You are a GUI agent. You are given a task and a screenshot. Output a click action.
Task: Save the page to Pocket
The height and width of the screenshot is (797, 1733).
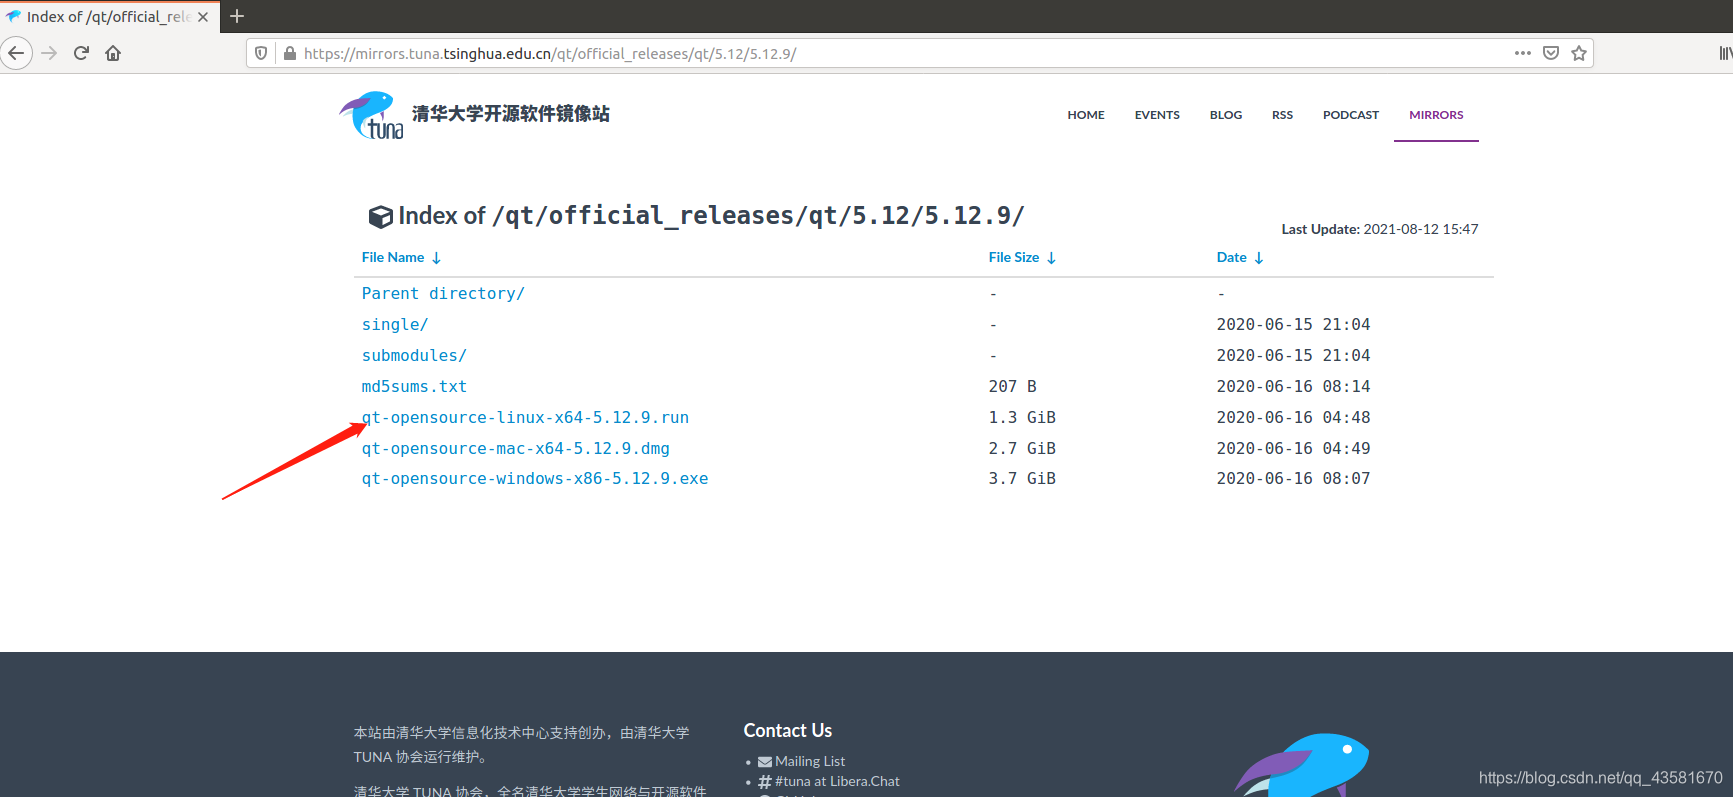[1551, 53]
